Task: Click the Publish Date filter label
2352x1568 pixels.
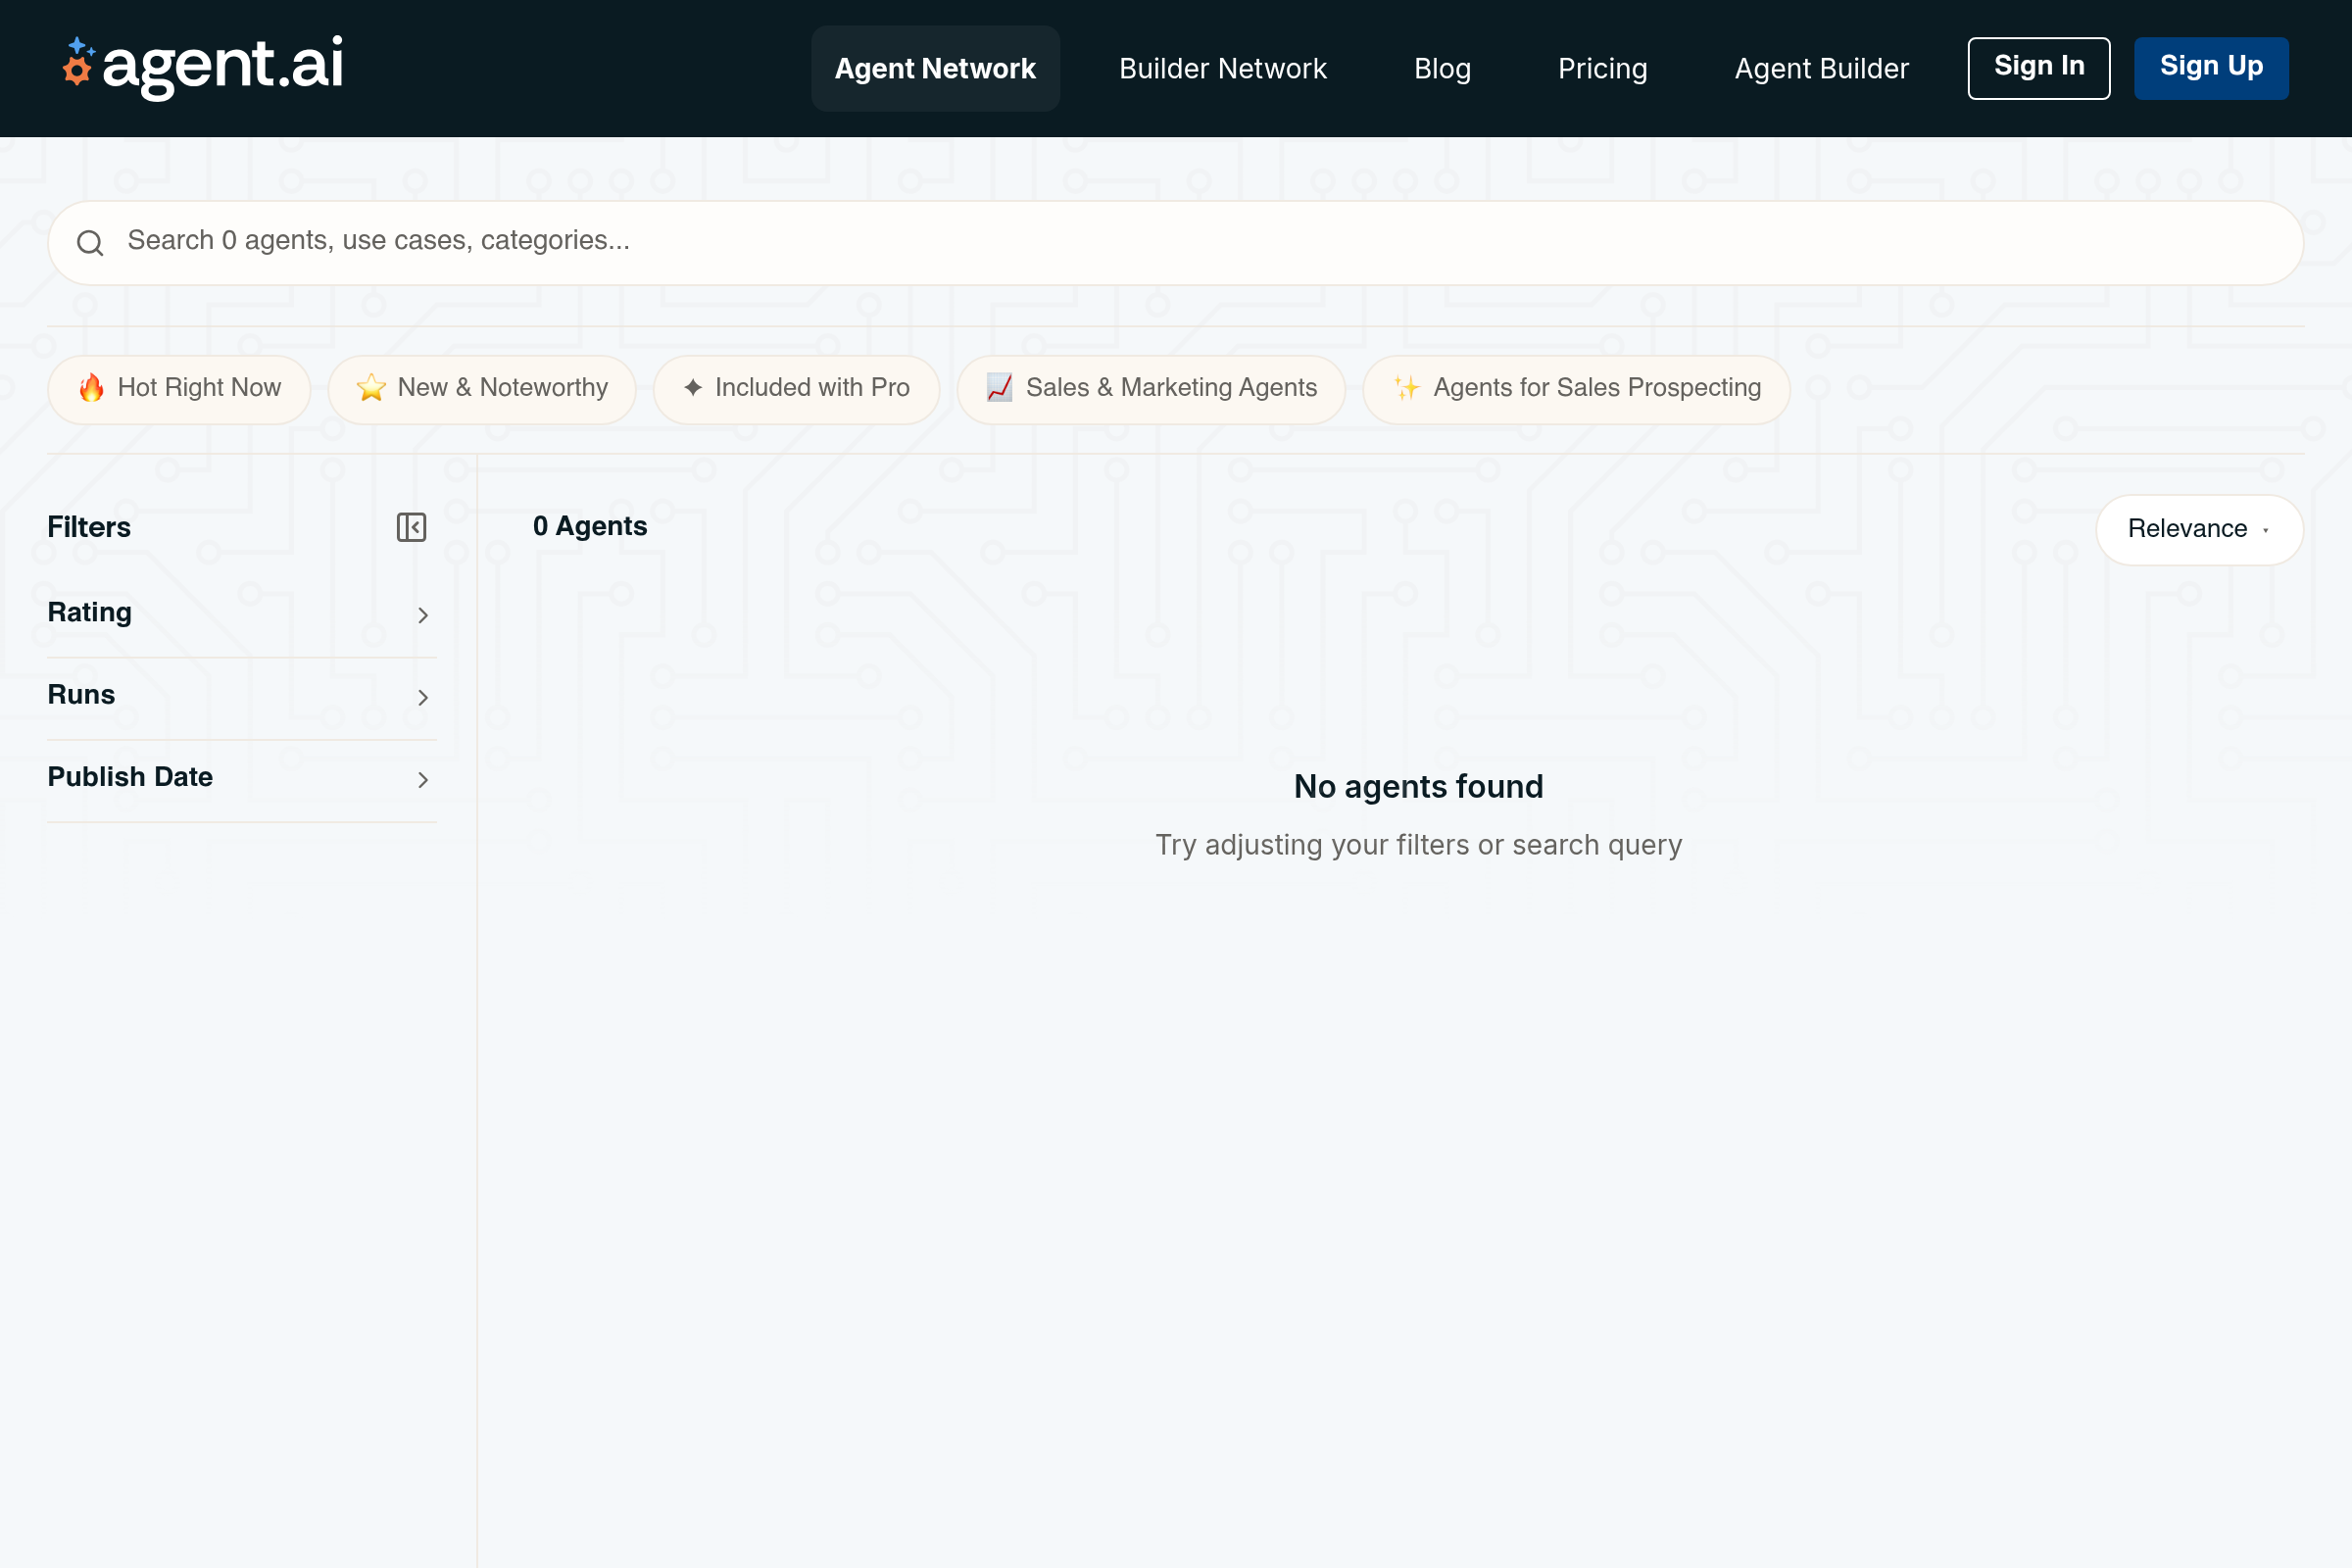Action: point(130,777)
